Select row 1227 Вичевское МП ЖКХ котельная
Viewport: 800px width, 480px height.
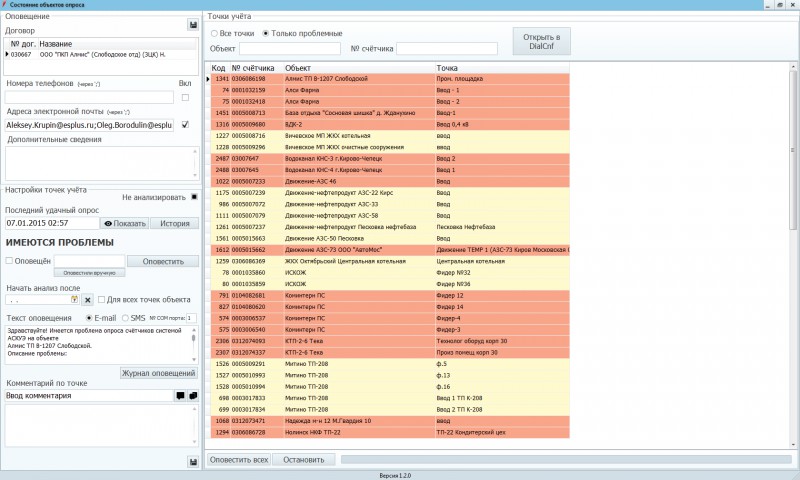[390, 136]
